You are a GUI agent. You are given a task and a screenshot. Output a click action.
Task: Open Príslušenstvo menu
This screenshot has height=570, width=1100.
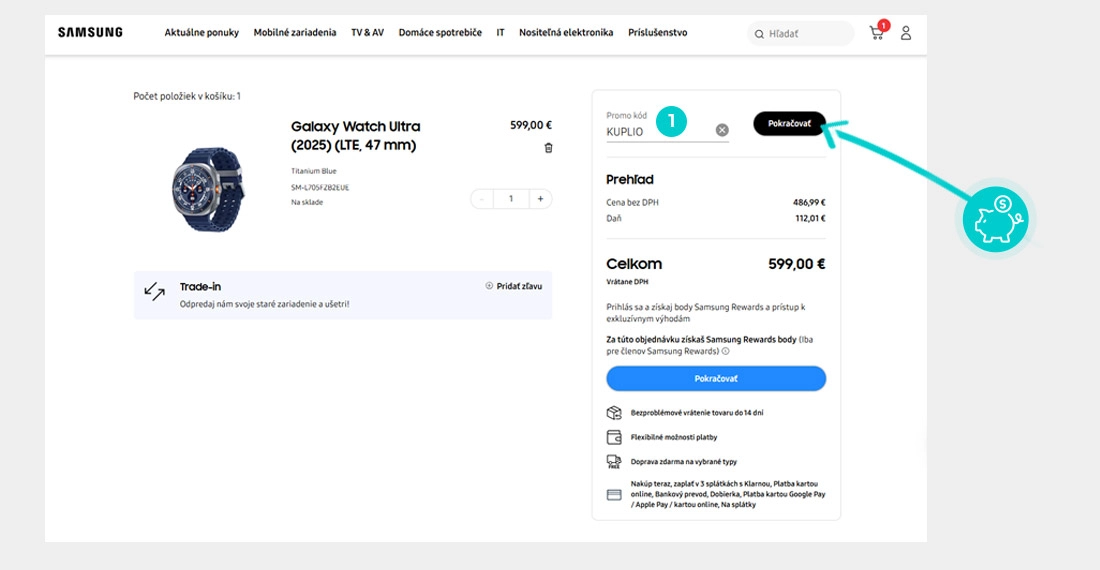click(657, 32)
